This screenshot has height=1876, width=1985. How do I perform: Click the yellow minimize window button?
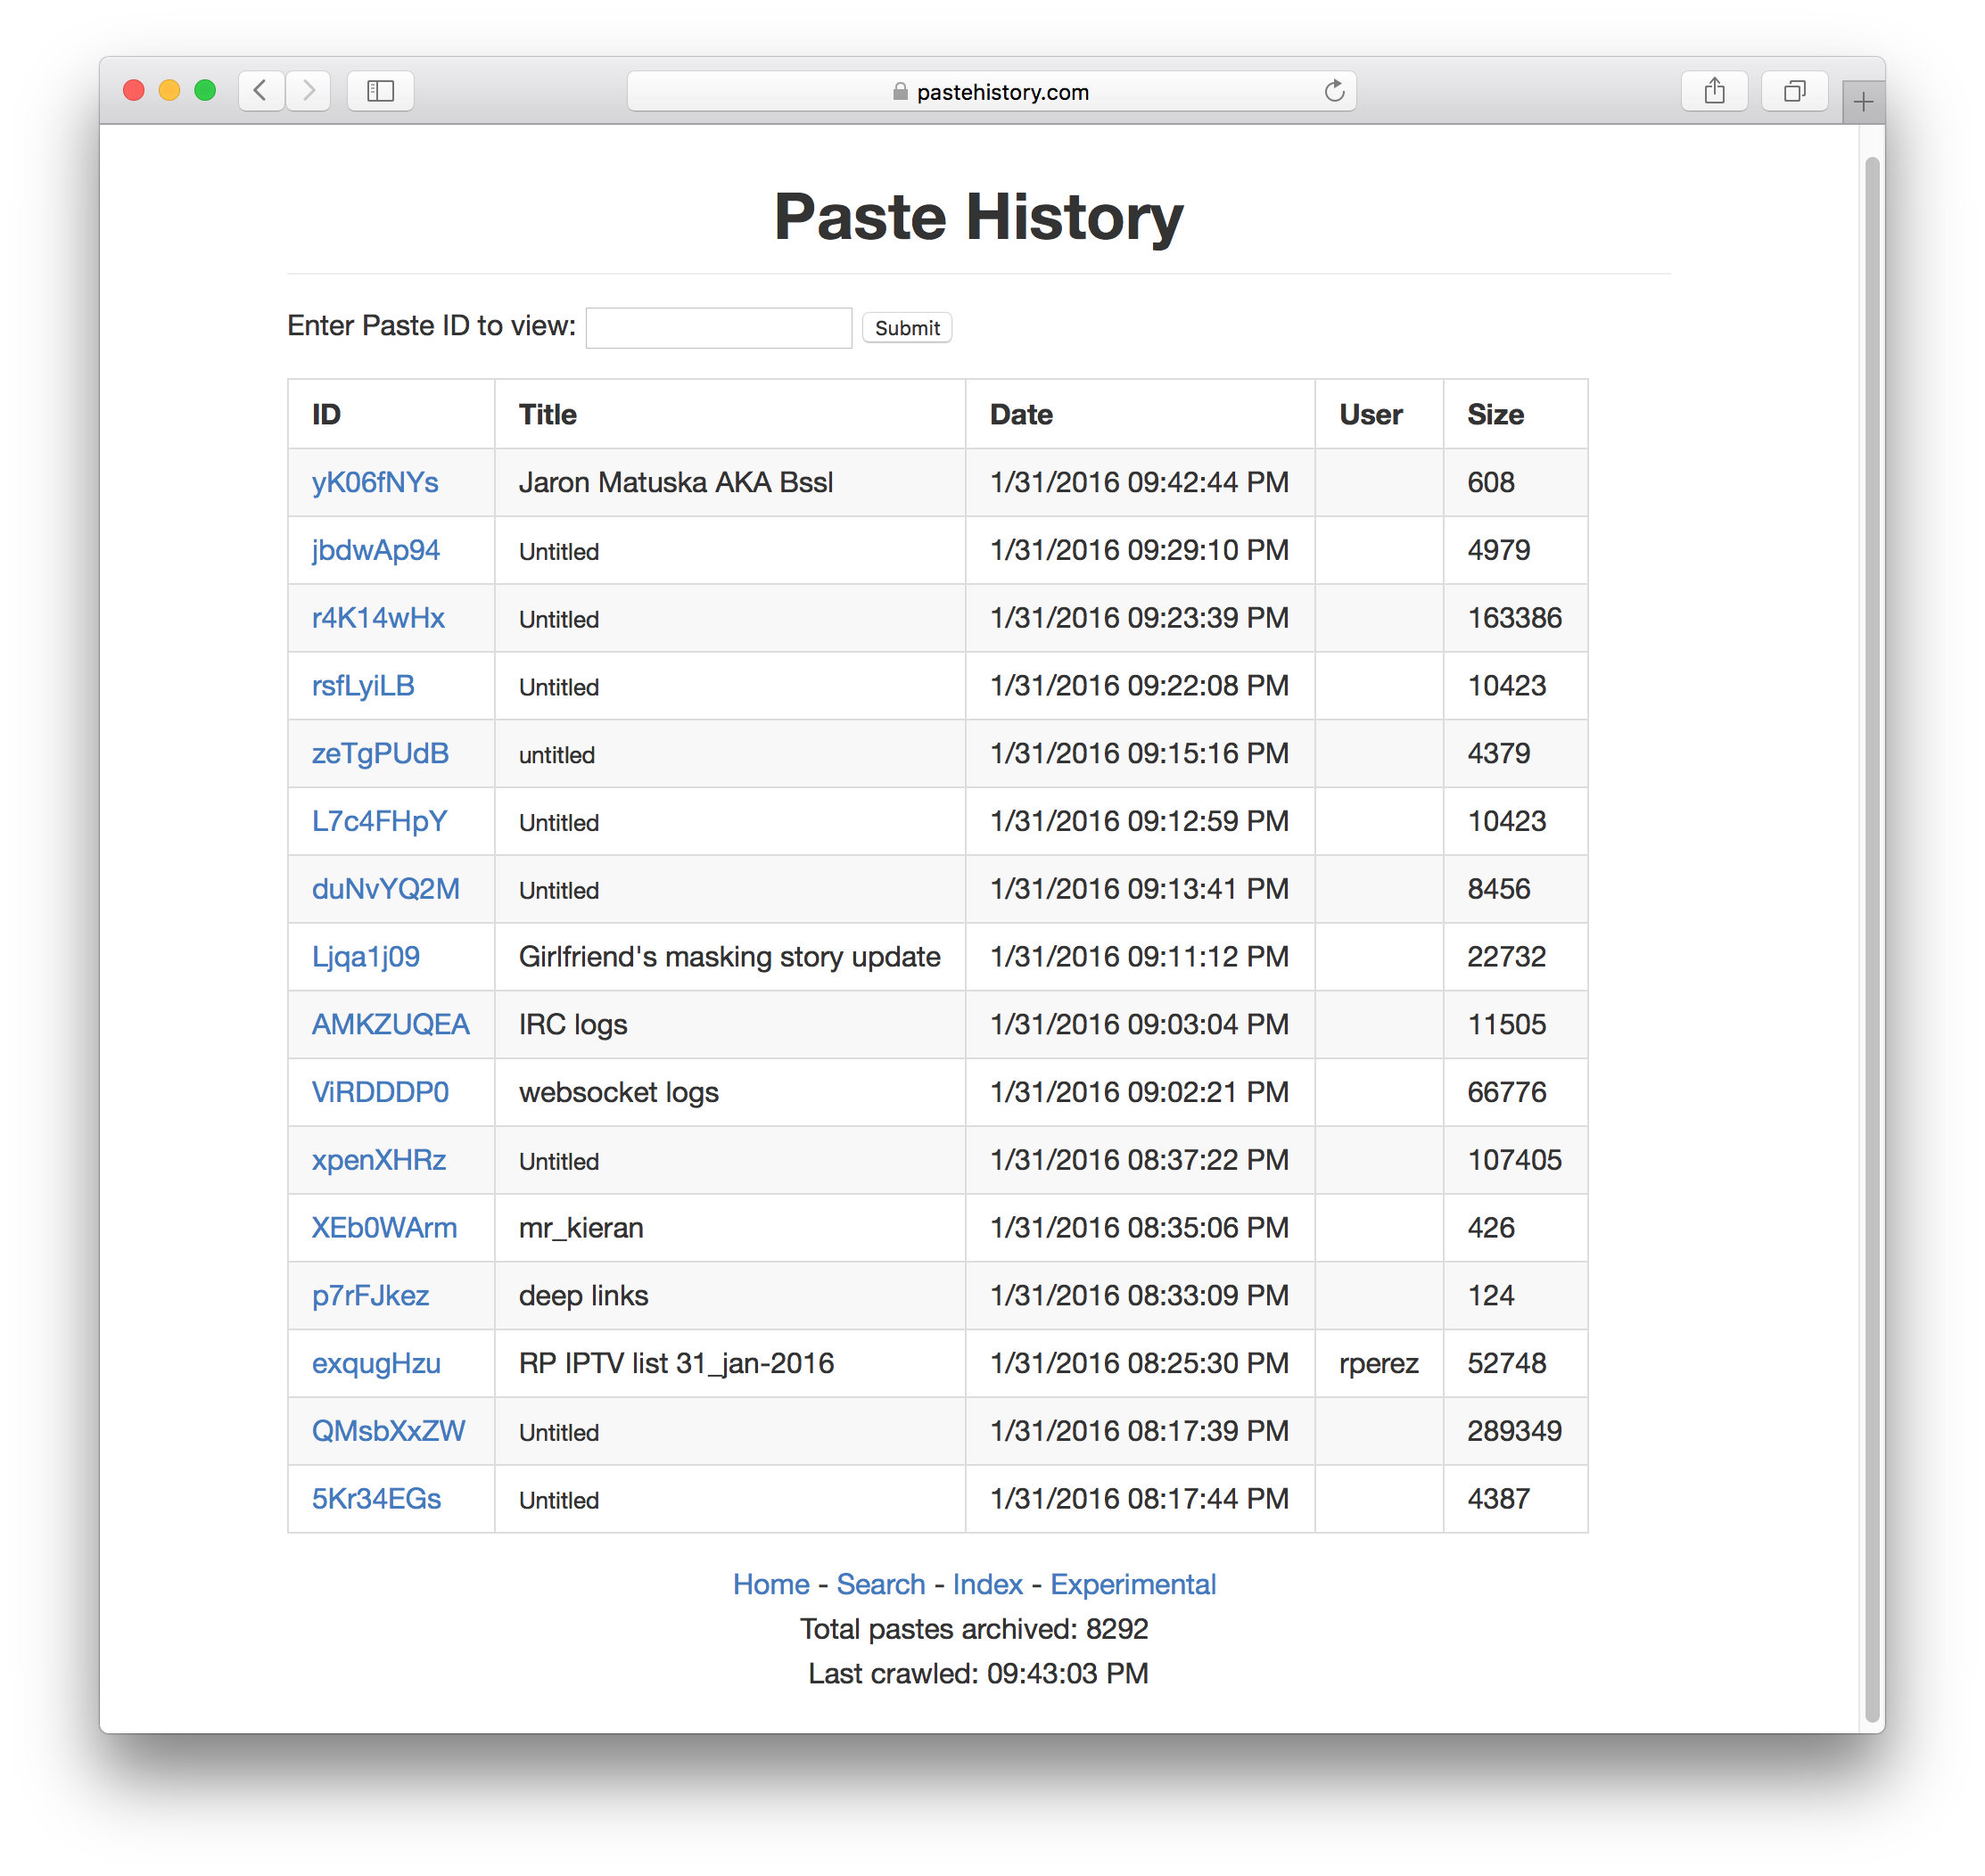(x=169, y=91)
